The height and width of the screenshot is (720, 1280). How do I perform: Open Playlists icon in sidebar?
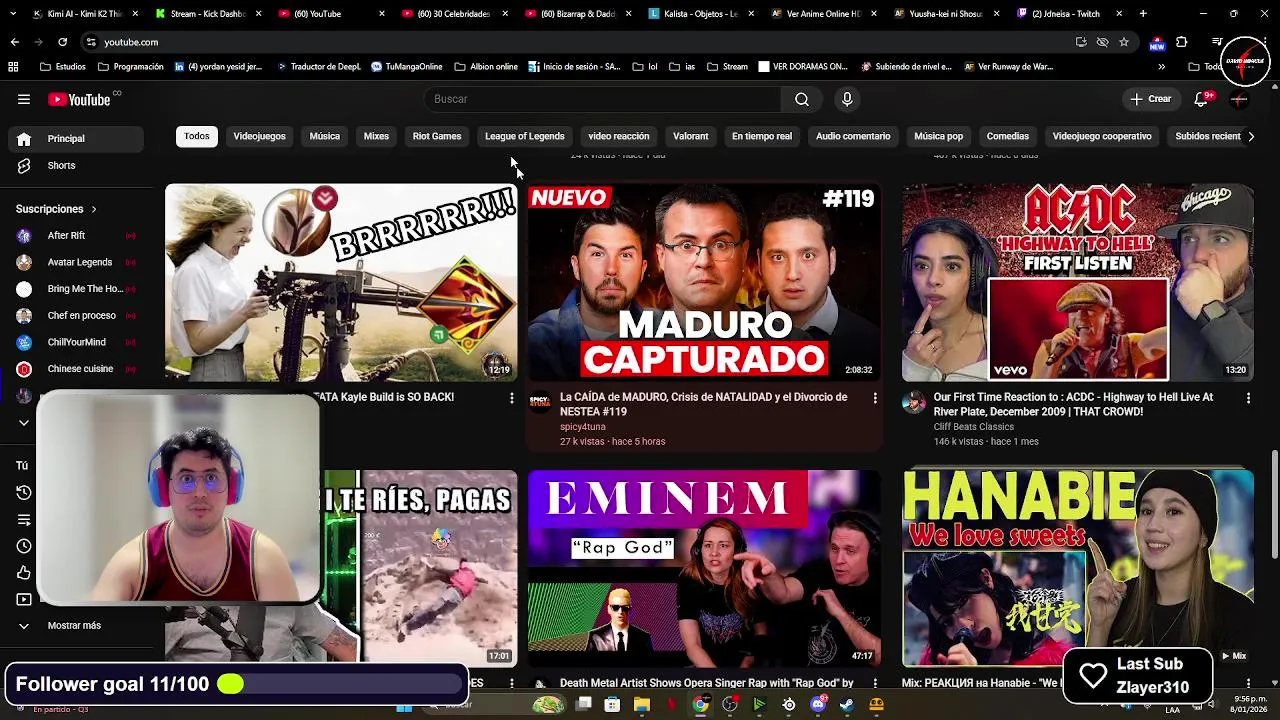click(x=24, y=519)
